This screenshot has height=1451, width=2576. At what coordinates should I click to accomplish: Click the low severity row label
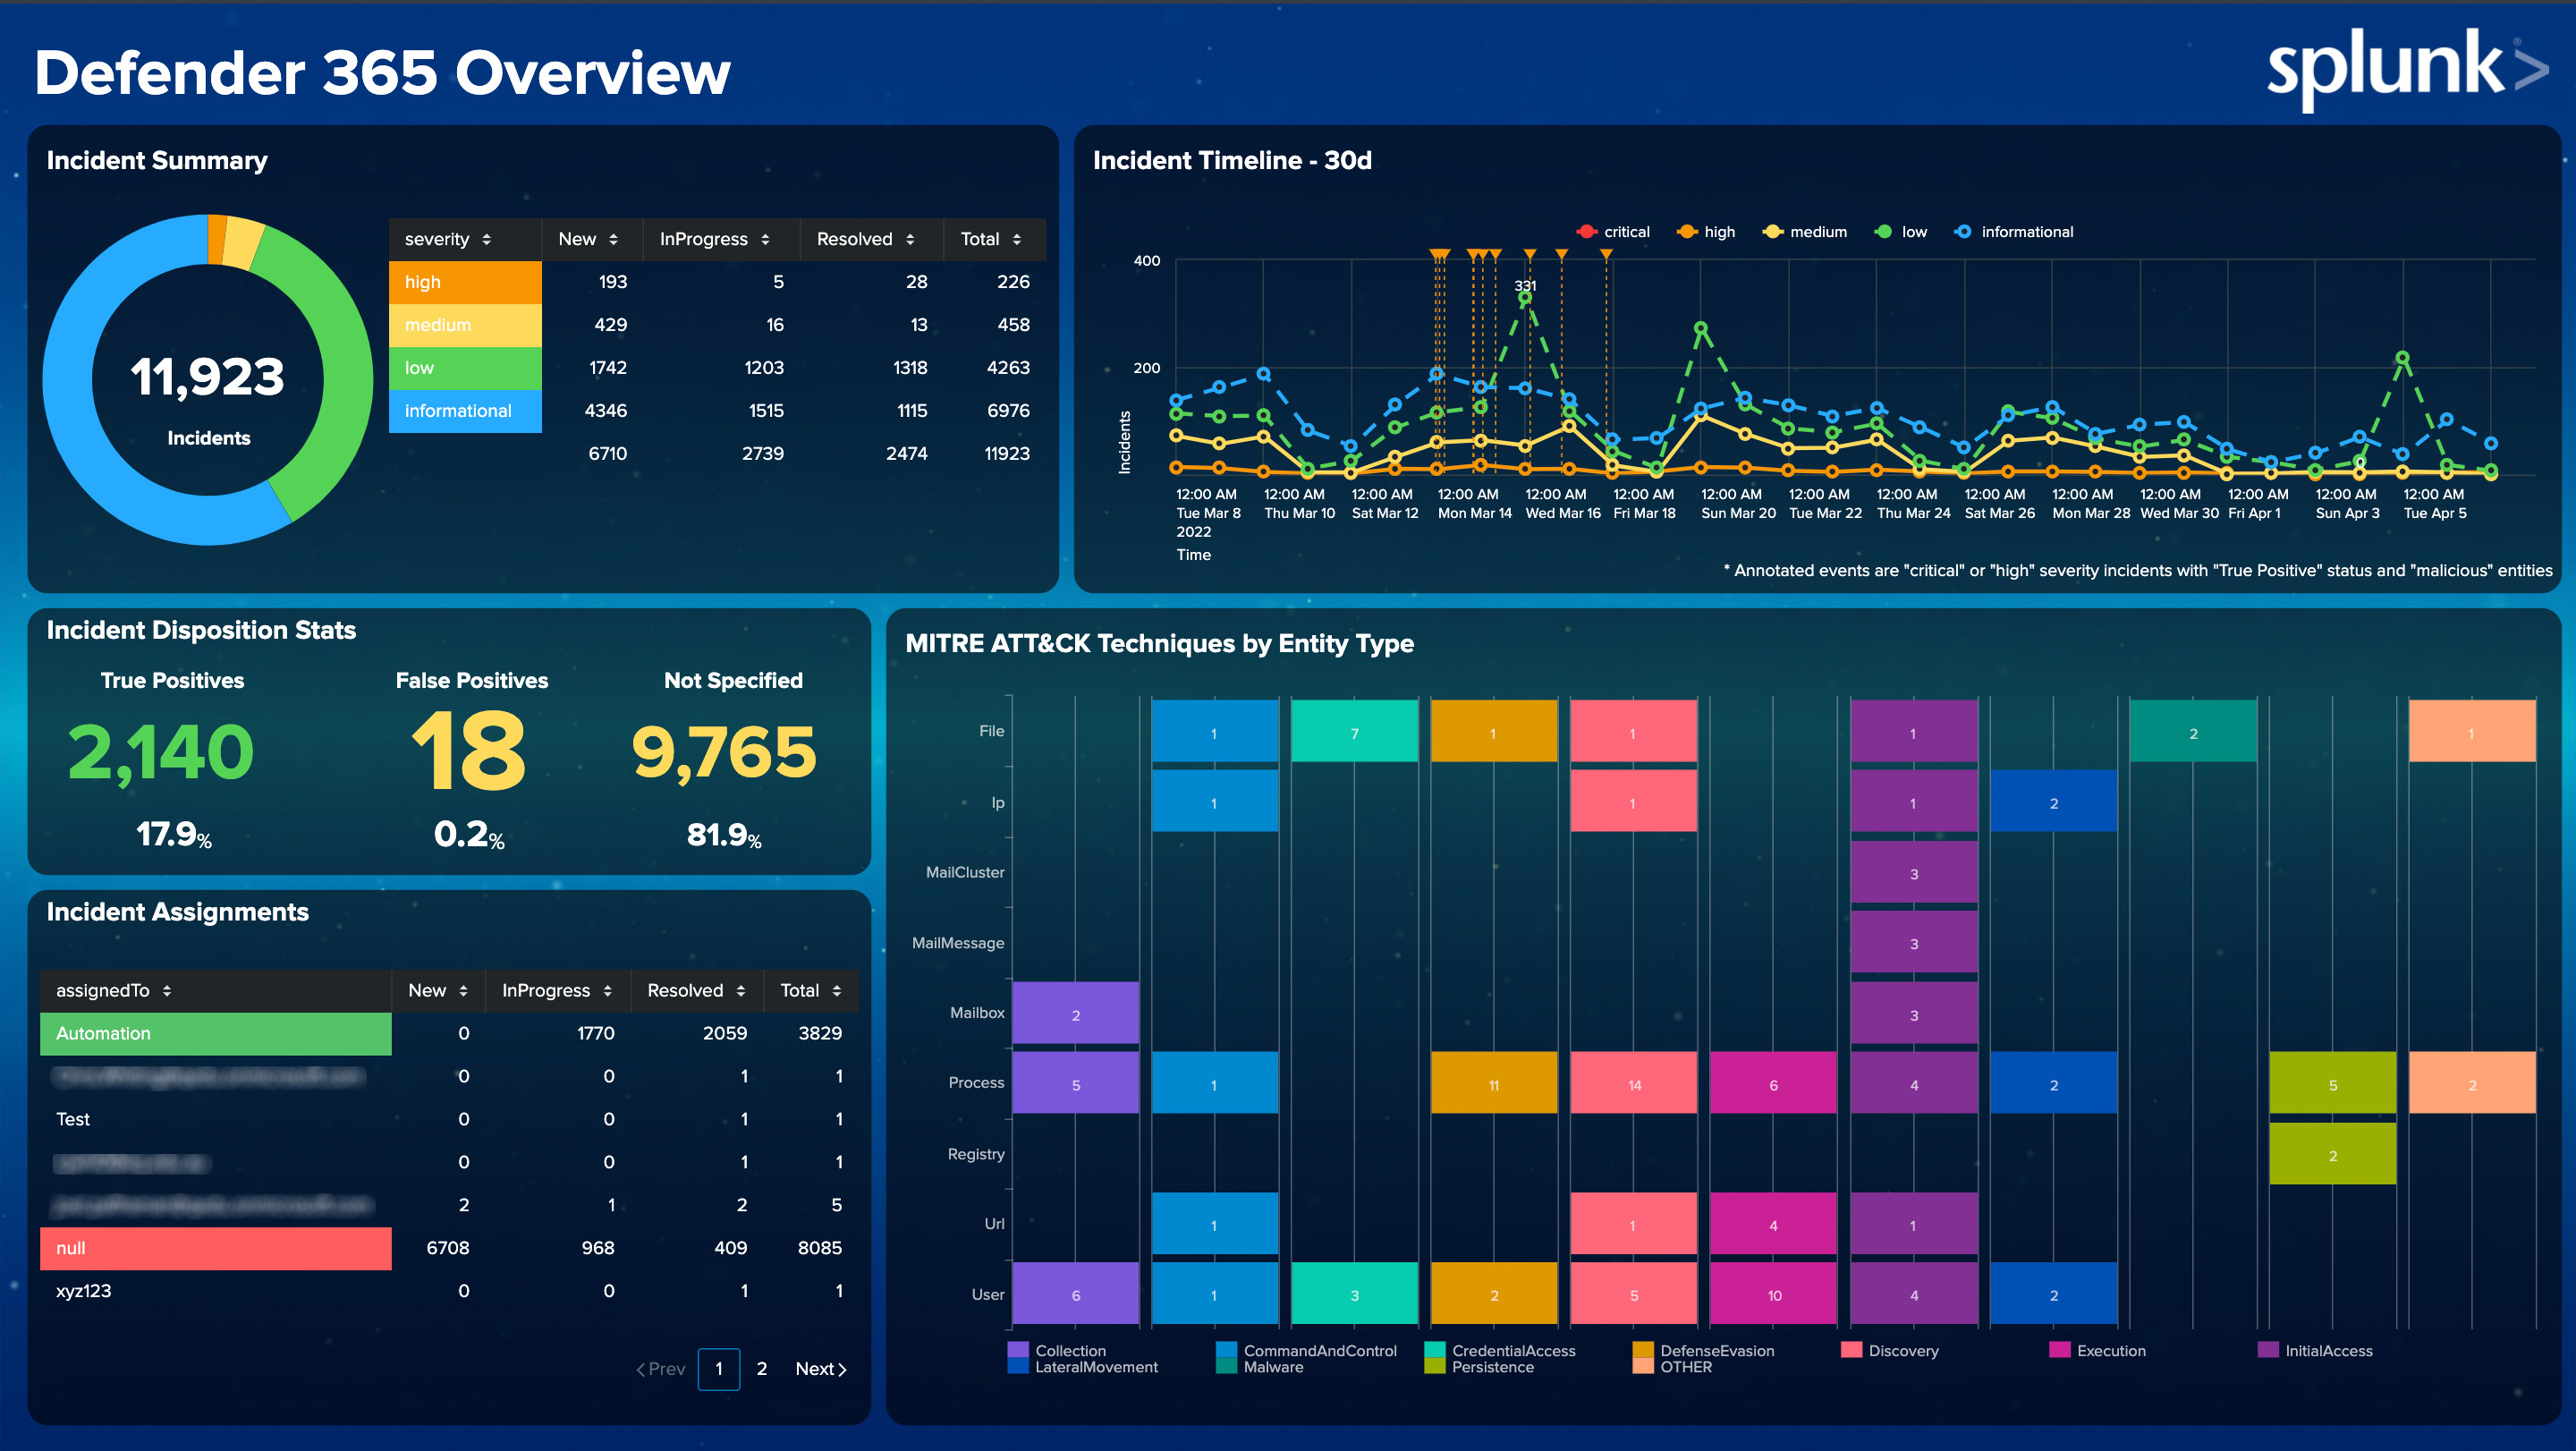coord(465,368)
